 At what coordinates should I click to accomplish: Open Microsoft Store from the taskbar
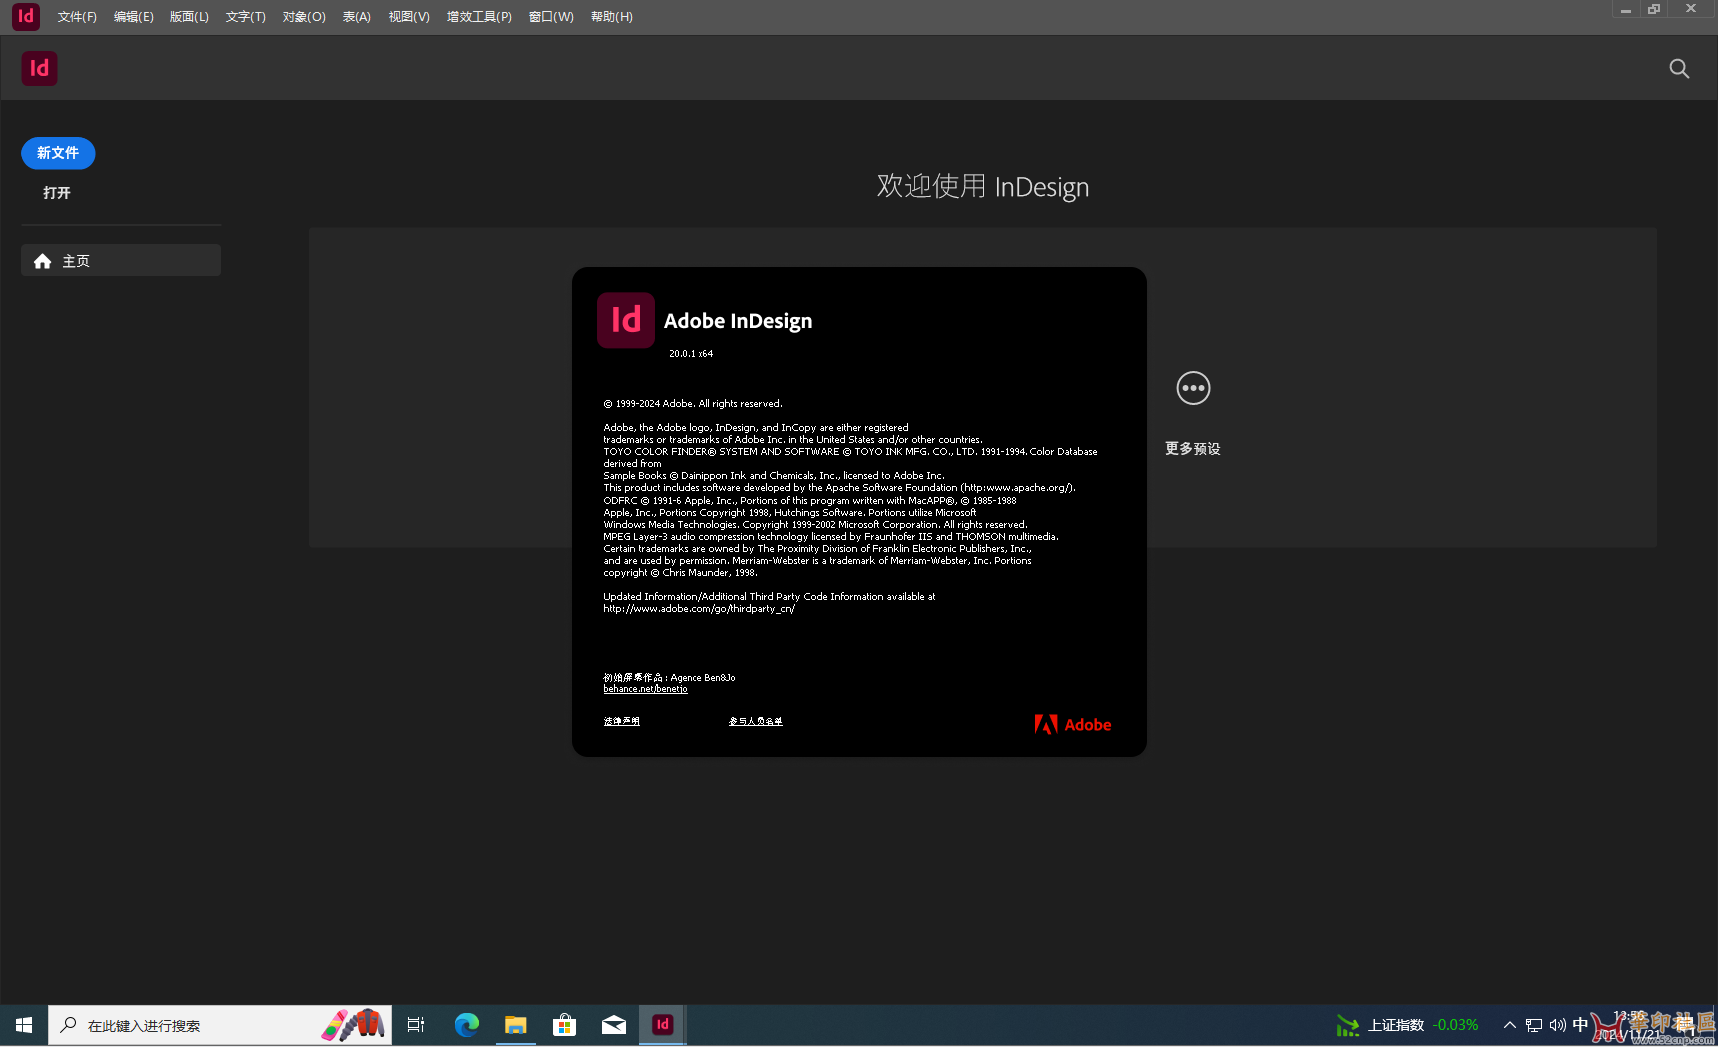564,1025
